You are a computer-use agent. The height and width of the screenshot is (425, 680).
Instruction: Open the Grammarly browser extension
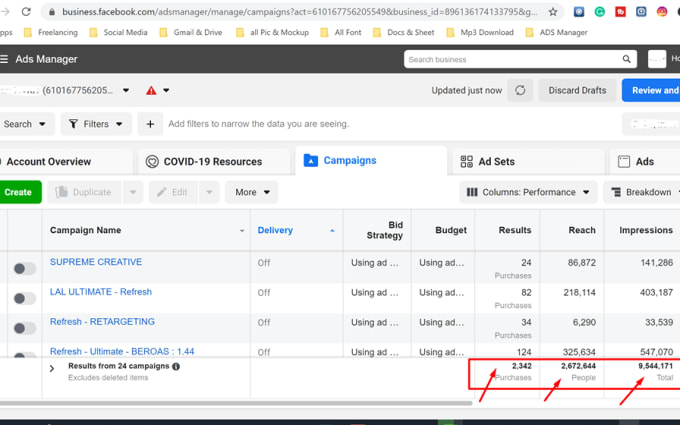point(599,12)
